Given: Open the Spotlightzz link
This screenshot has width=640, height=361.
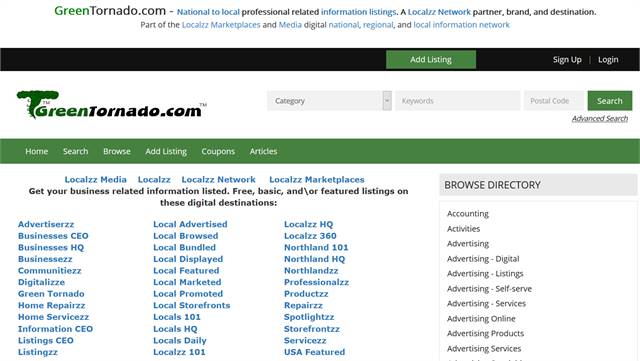Looking at the screenshot, I should 309,317.
